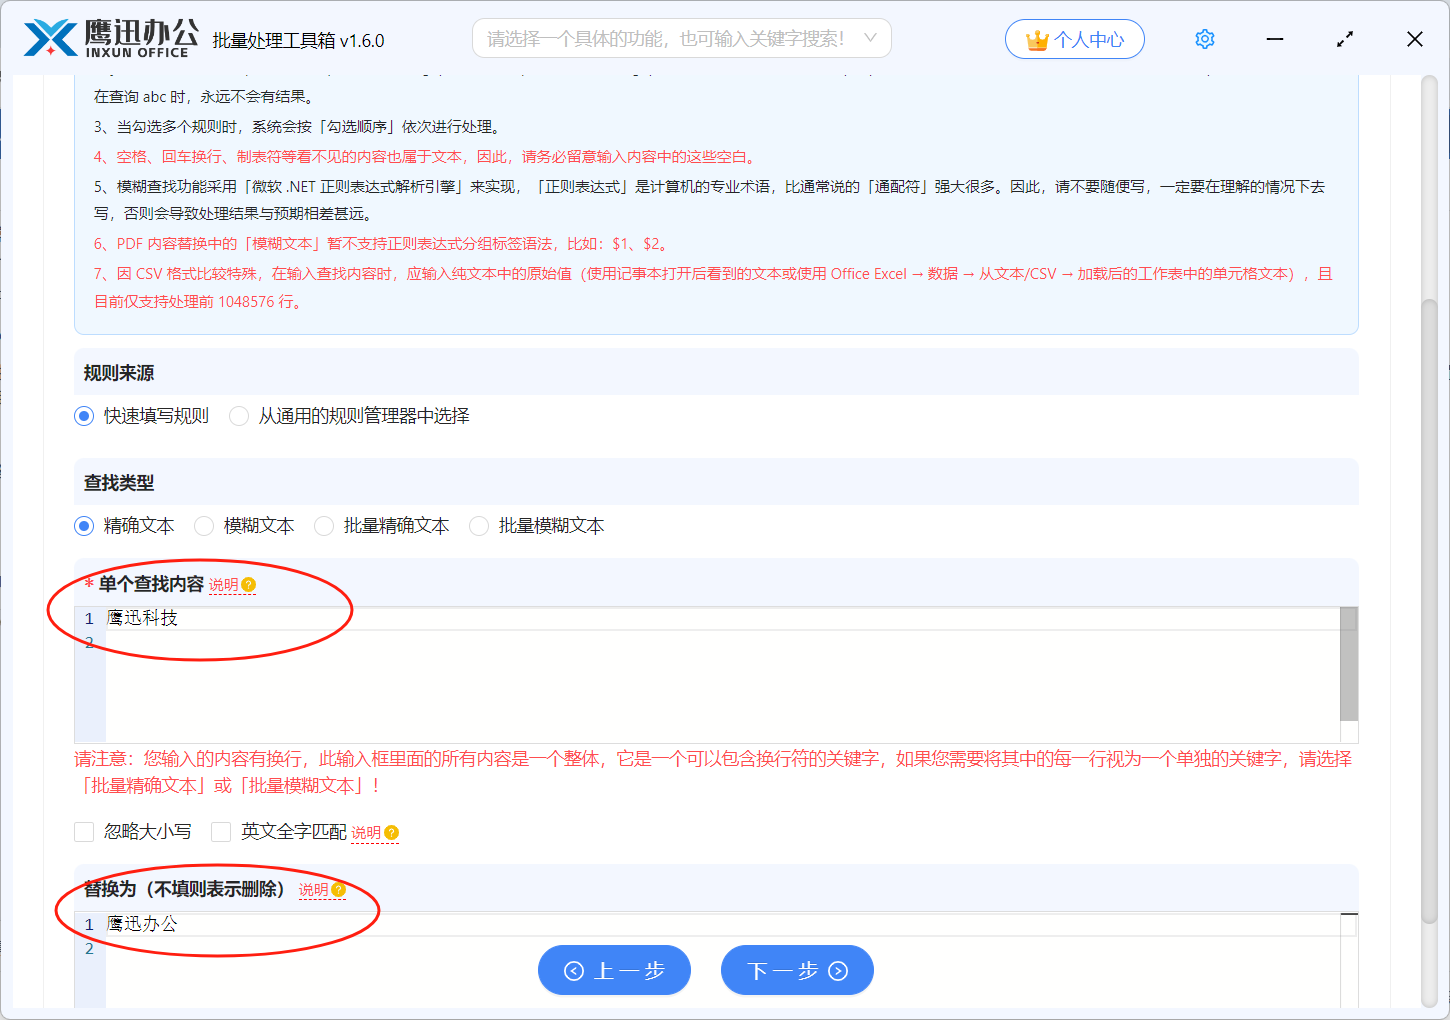Toggle window fullscreen expand icon
1450x1020 pixels.
[x=1345, y=39]
